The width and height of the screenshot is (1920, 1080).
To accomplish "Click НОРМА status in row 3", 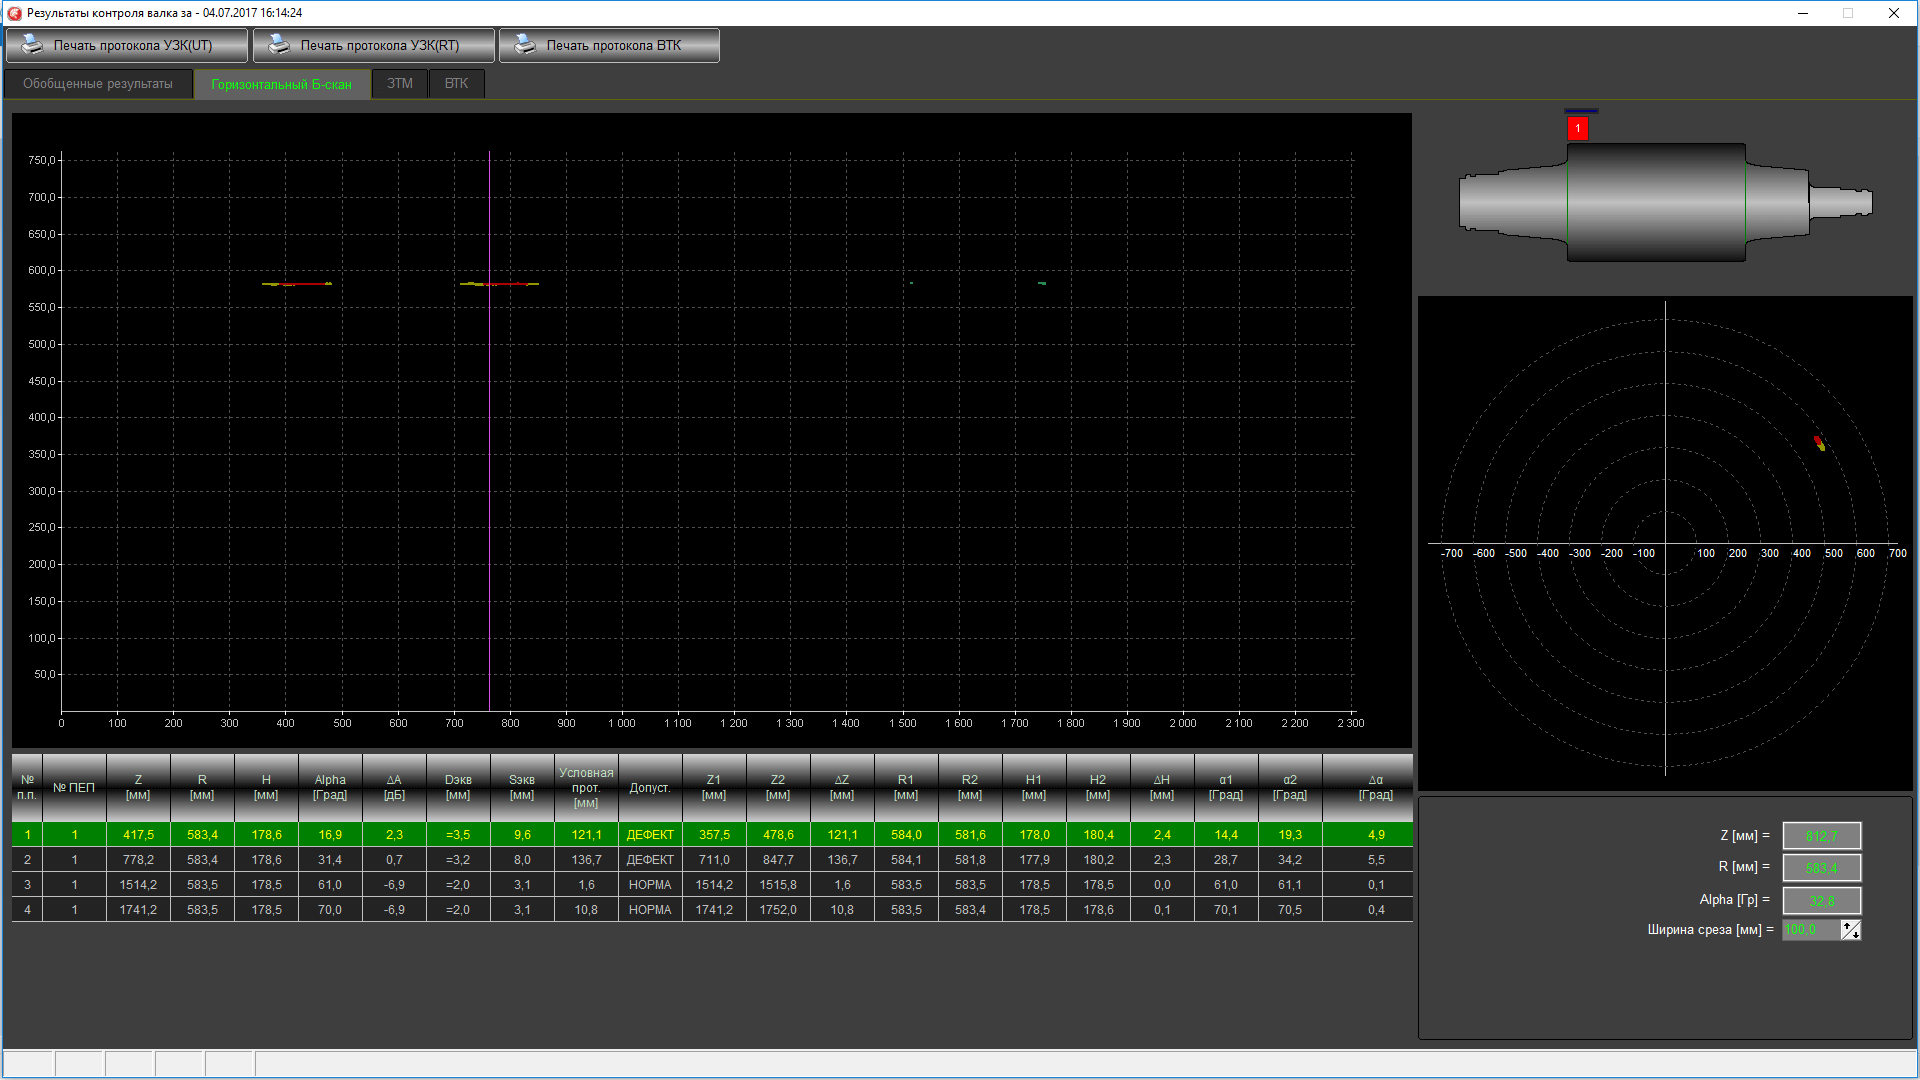I will [x=650, y=885].
